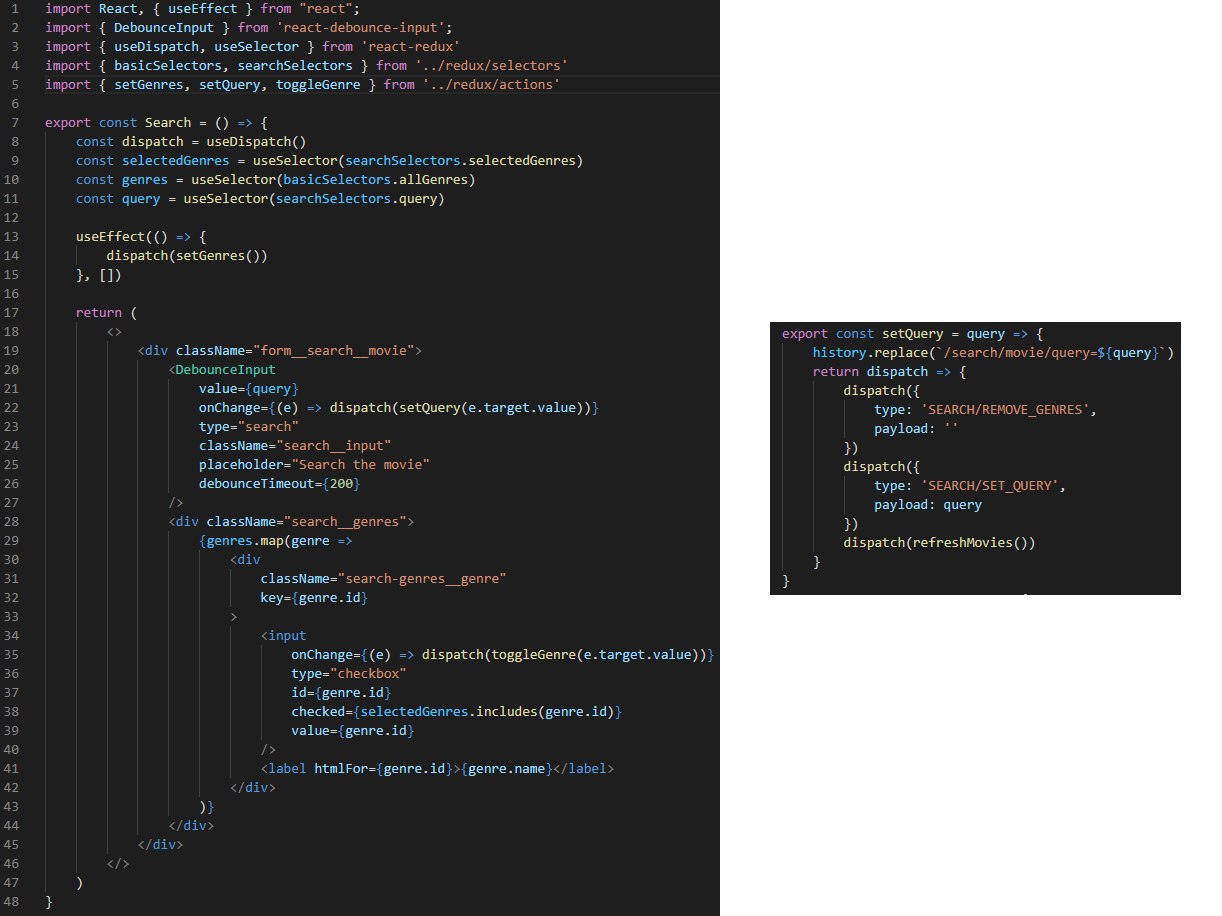Click the "search__input" className string
The image size is (1222, 916).
pos(333,445)
